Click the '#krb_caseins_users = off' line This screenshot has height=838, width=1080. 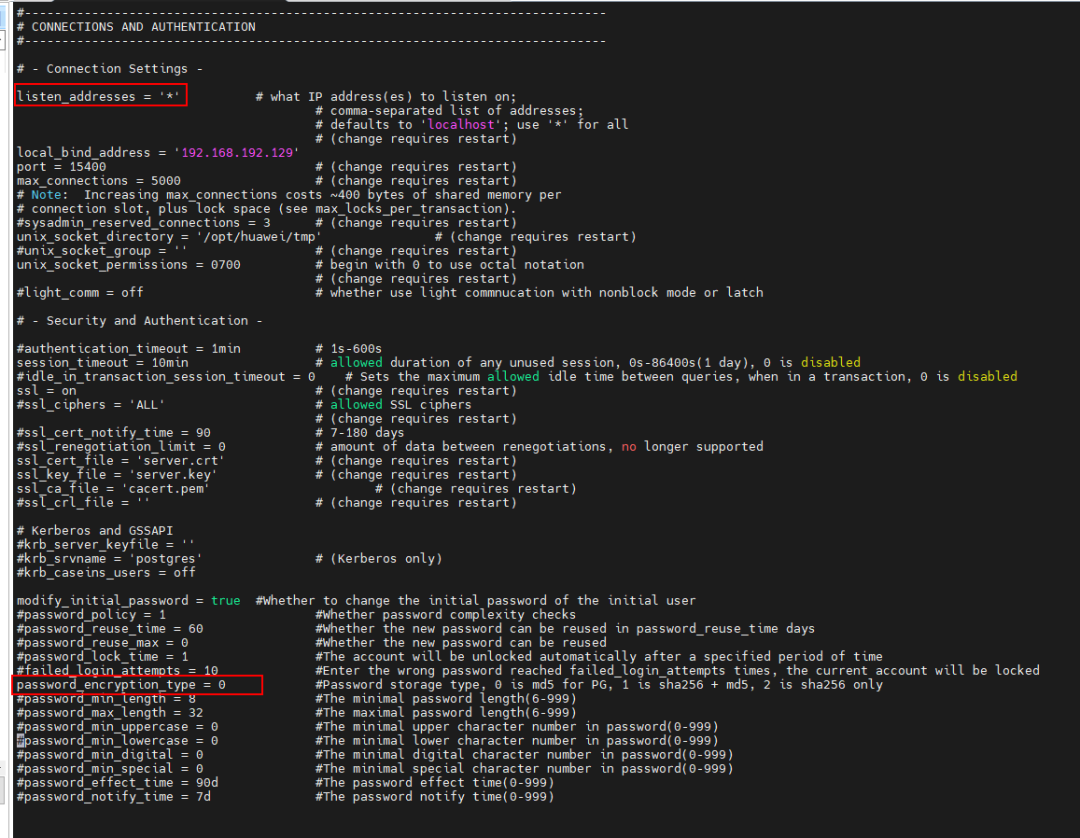point(105,573)
